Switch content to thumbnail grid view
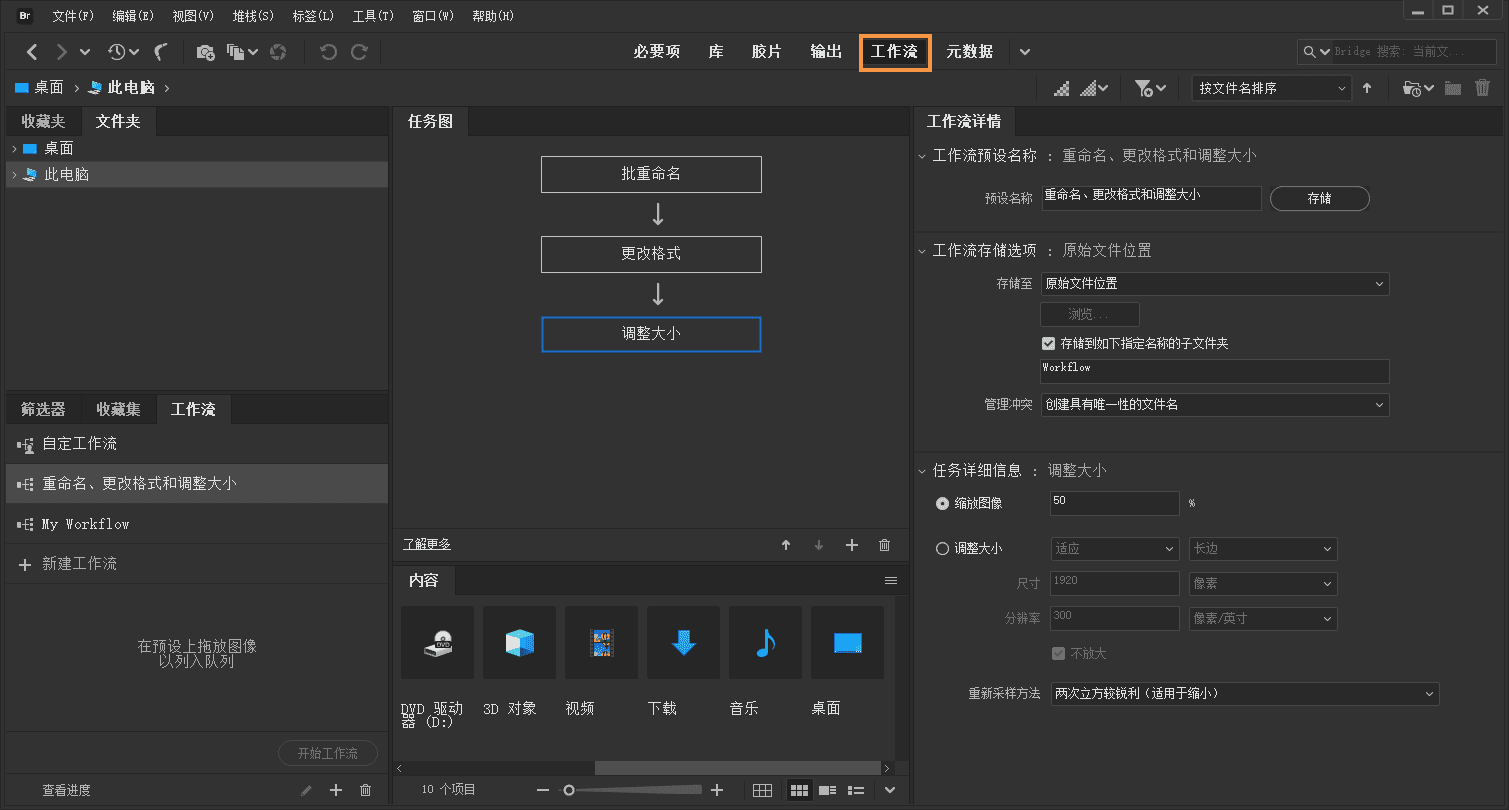1509x810 pixels. point(799,790)
